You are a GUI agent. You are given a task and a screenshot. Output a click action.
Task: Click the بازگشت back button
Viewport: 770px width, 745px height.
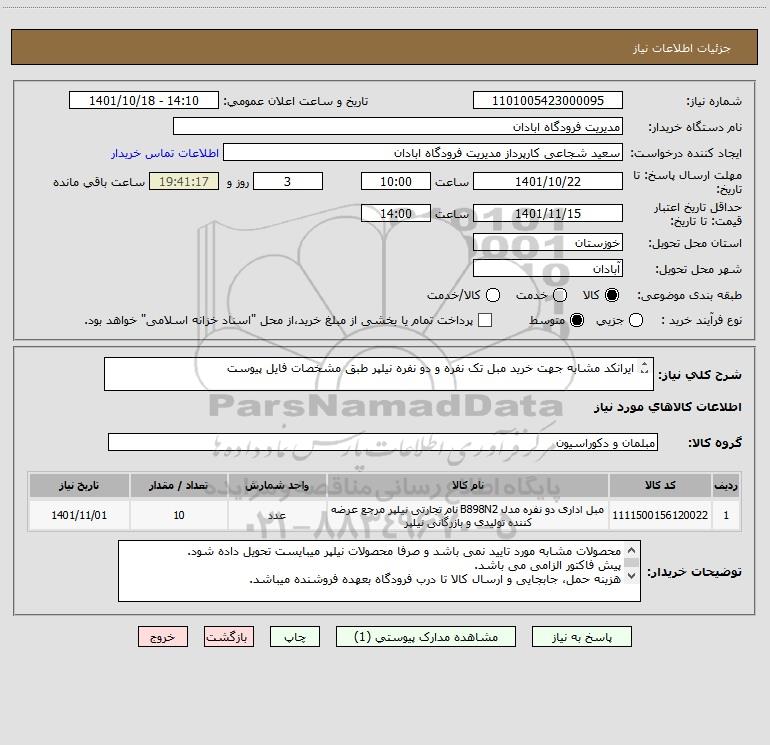(x=229, y=637)
